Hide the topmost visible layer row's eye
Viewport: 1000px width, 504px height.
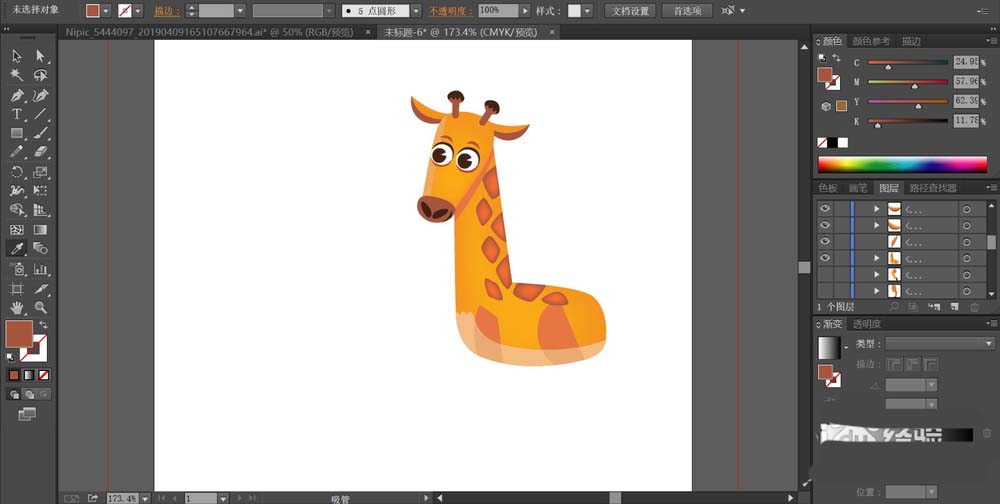825,209
